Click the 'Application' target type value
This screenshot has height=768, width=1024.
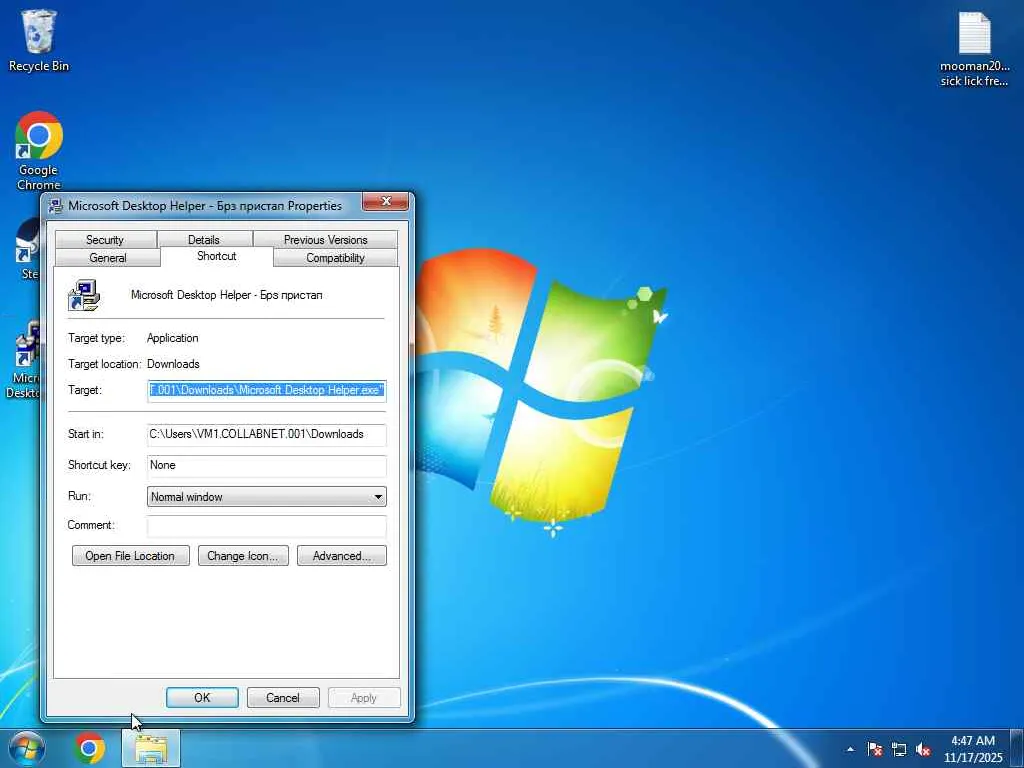[172, 338]
